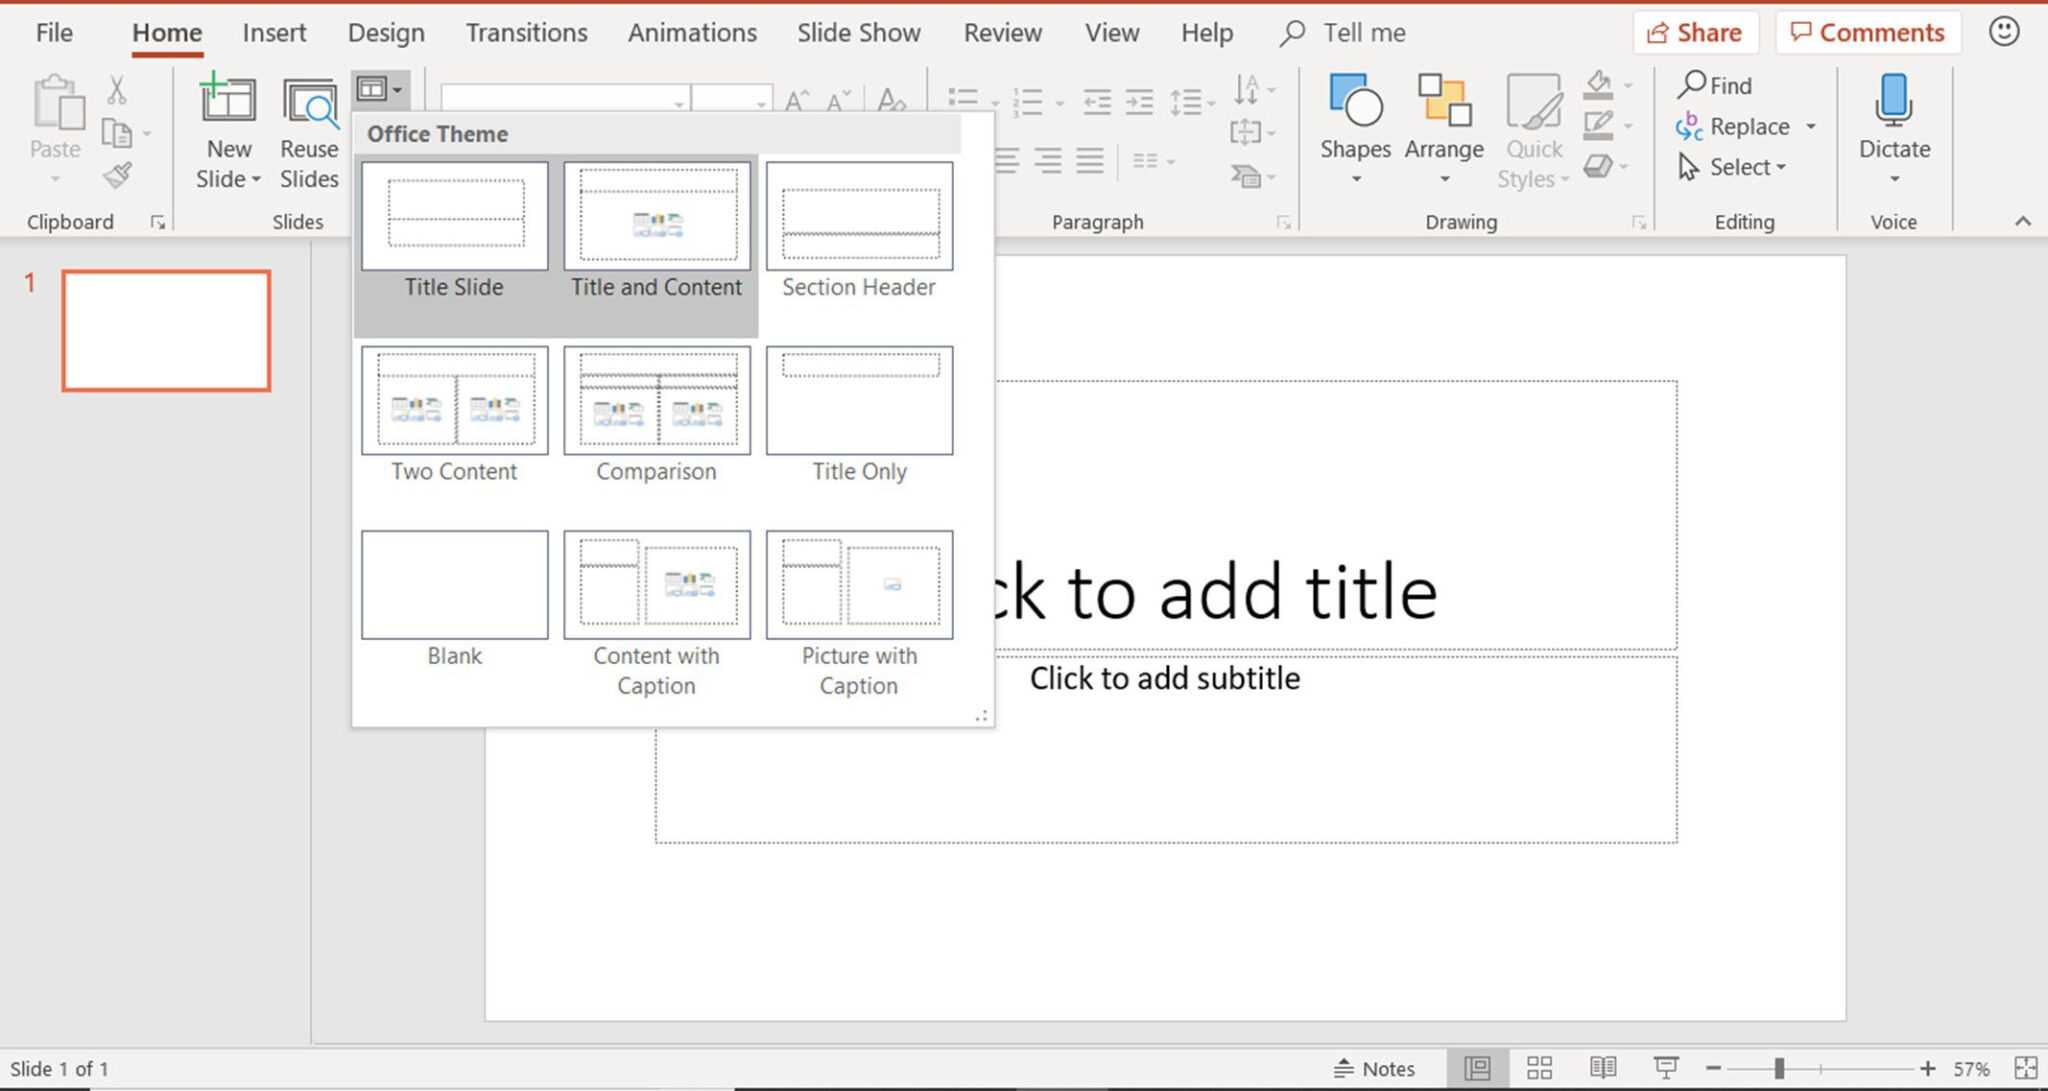Switch to the Insert ribbon tab

274,32
